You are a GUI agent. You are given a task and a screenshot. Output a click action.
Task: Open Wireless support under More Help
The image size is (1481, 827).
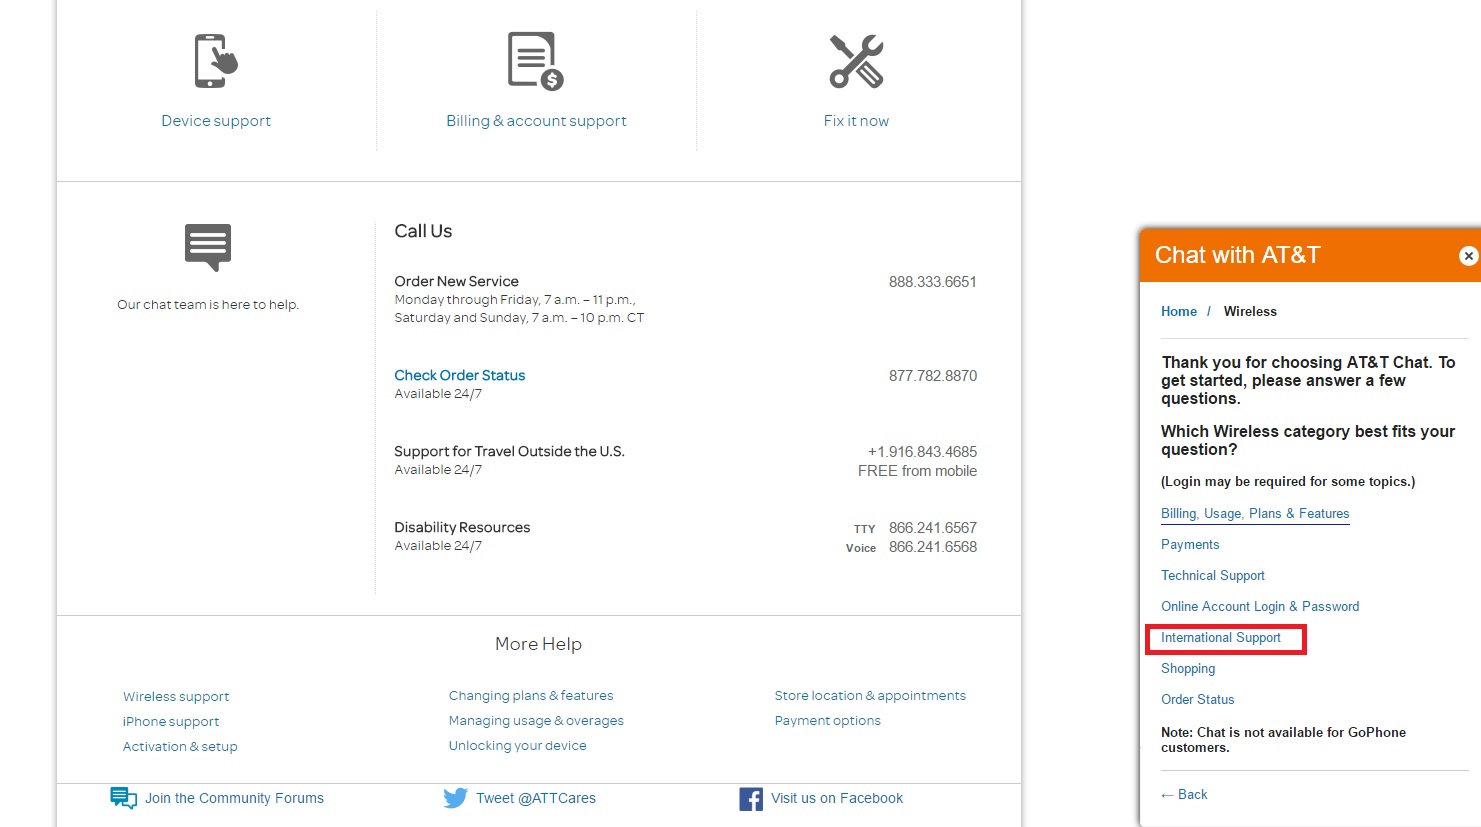pyautogui.click(x=176, y=697)
